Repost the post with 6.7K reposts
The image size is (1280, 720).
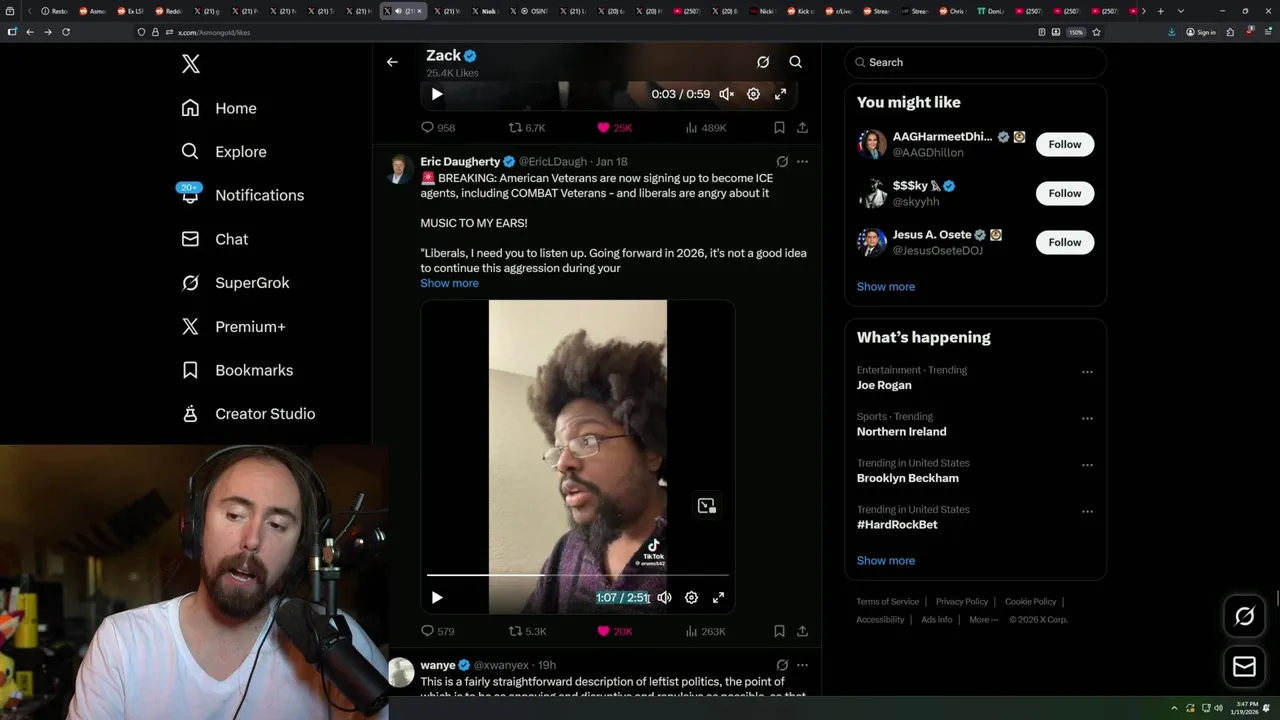pos(527,128)
